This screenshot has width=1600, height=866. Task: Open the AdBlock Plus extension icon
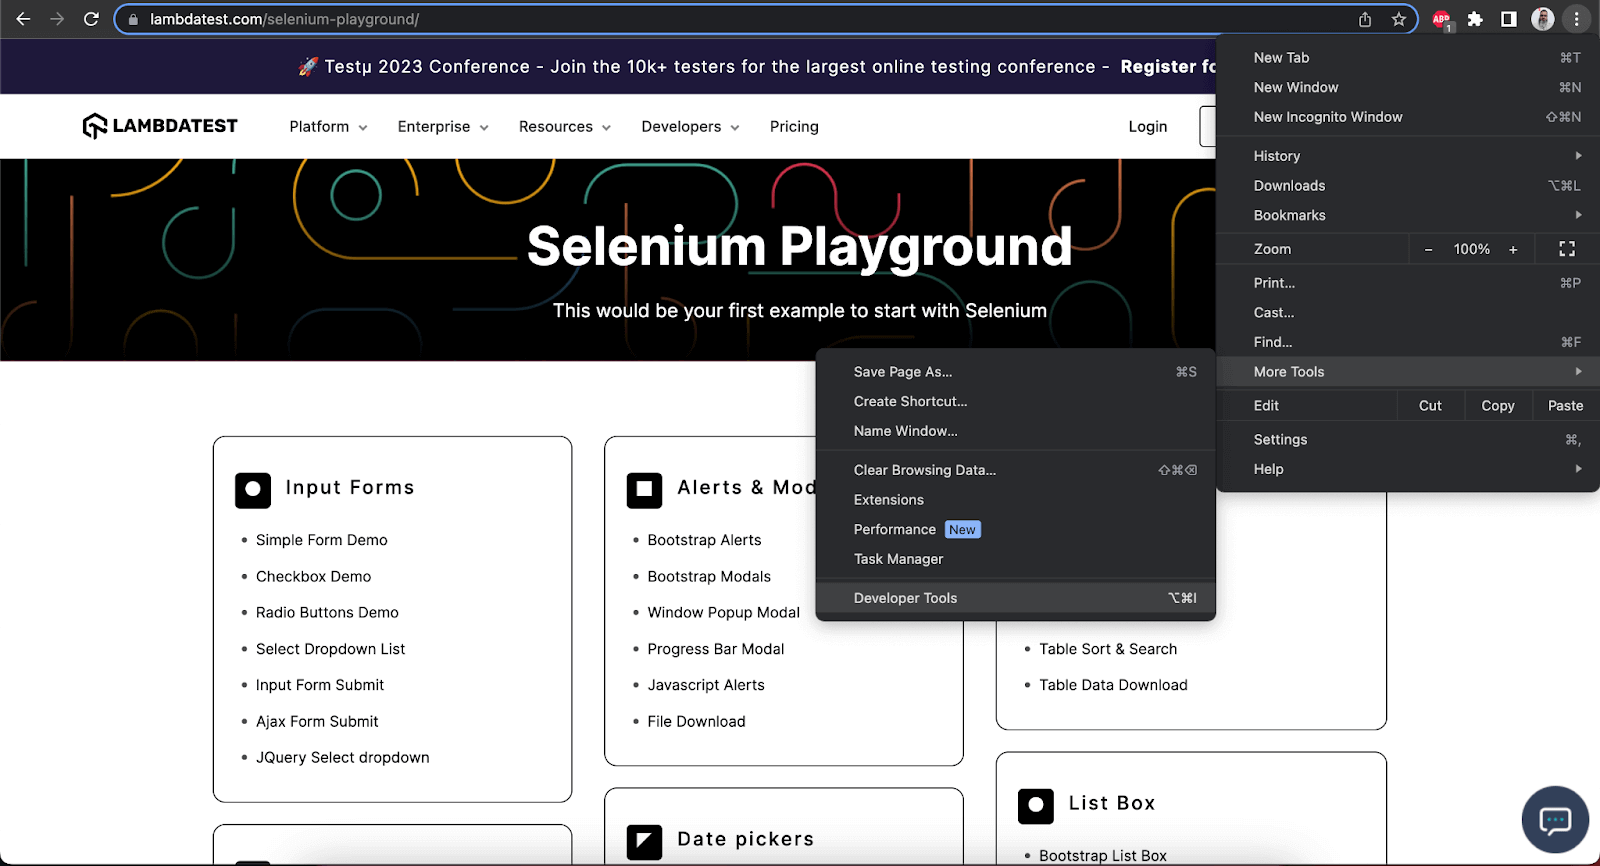point(1441,19)
